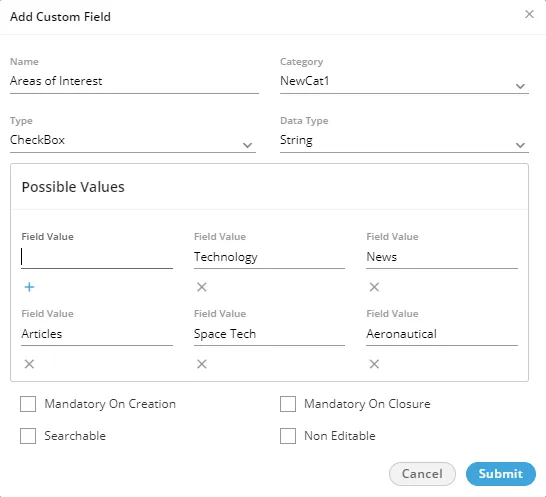
Task: Click the Add Custom Field title
Action: [x=60, y=17]
